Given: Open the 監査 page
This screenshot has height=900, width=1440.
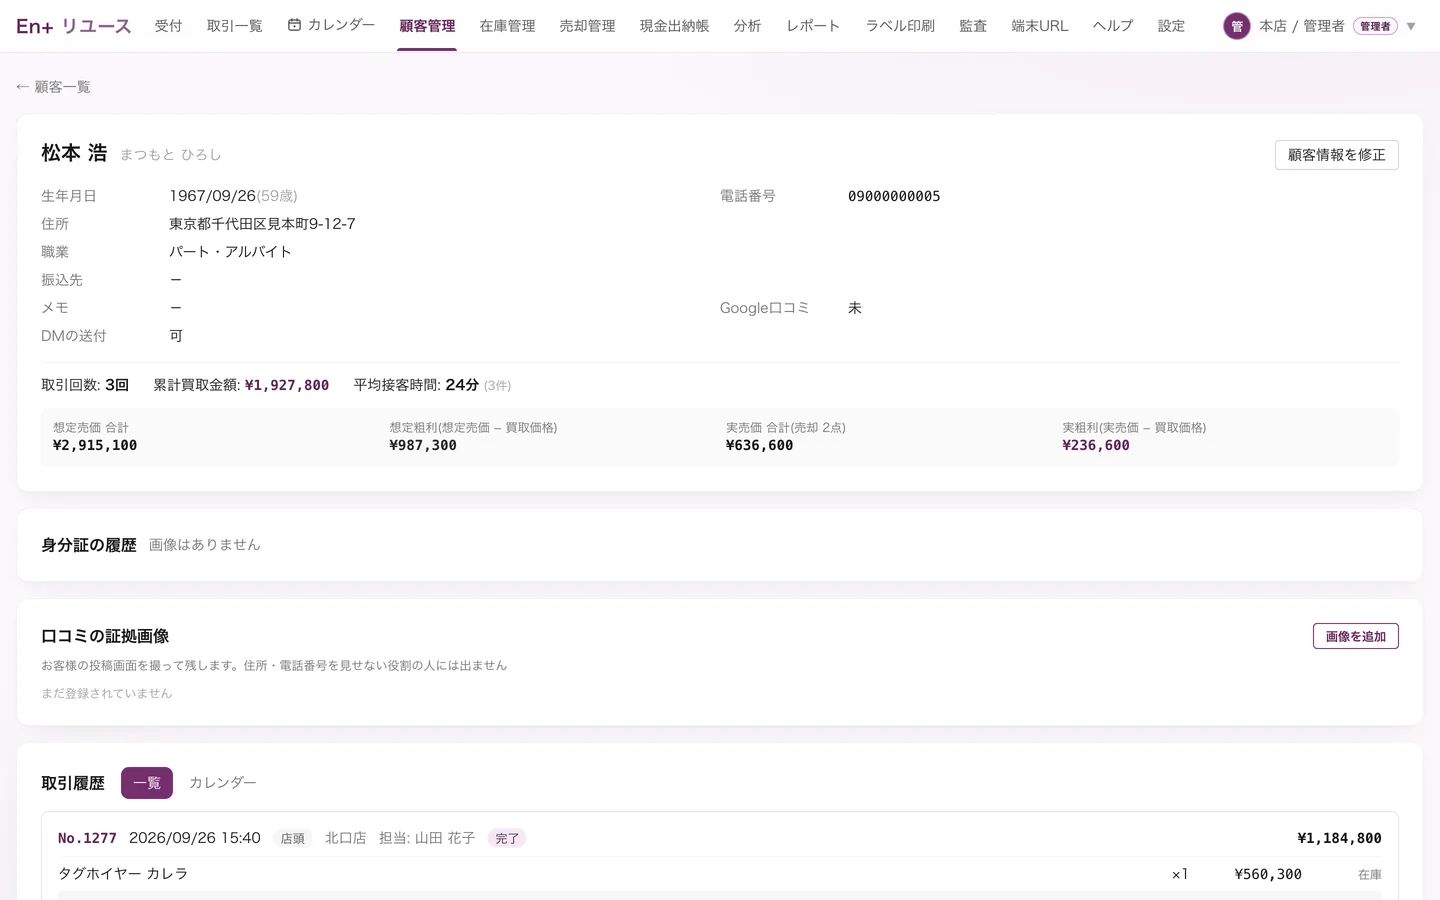Looking at the screenshot, I should 973,26.
